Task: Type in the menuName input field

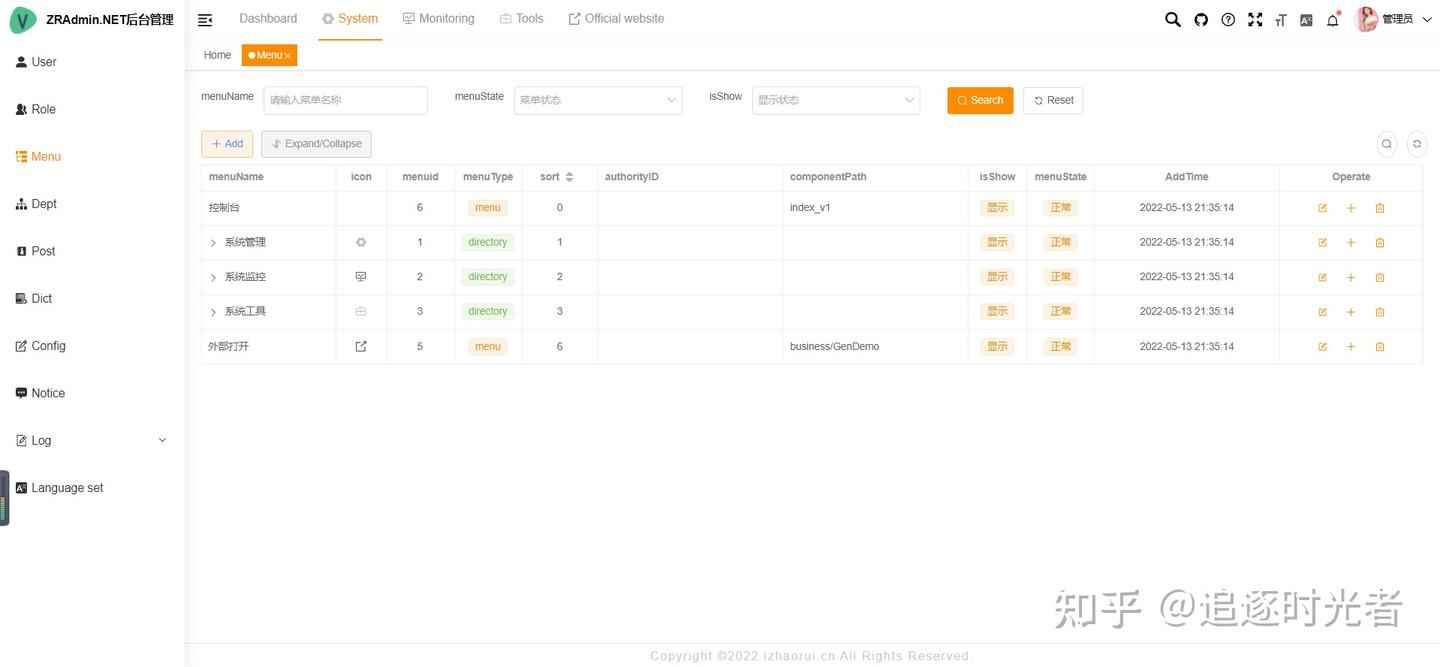Action: 345,99
